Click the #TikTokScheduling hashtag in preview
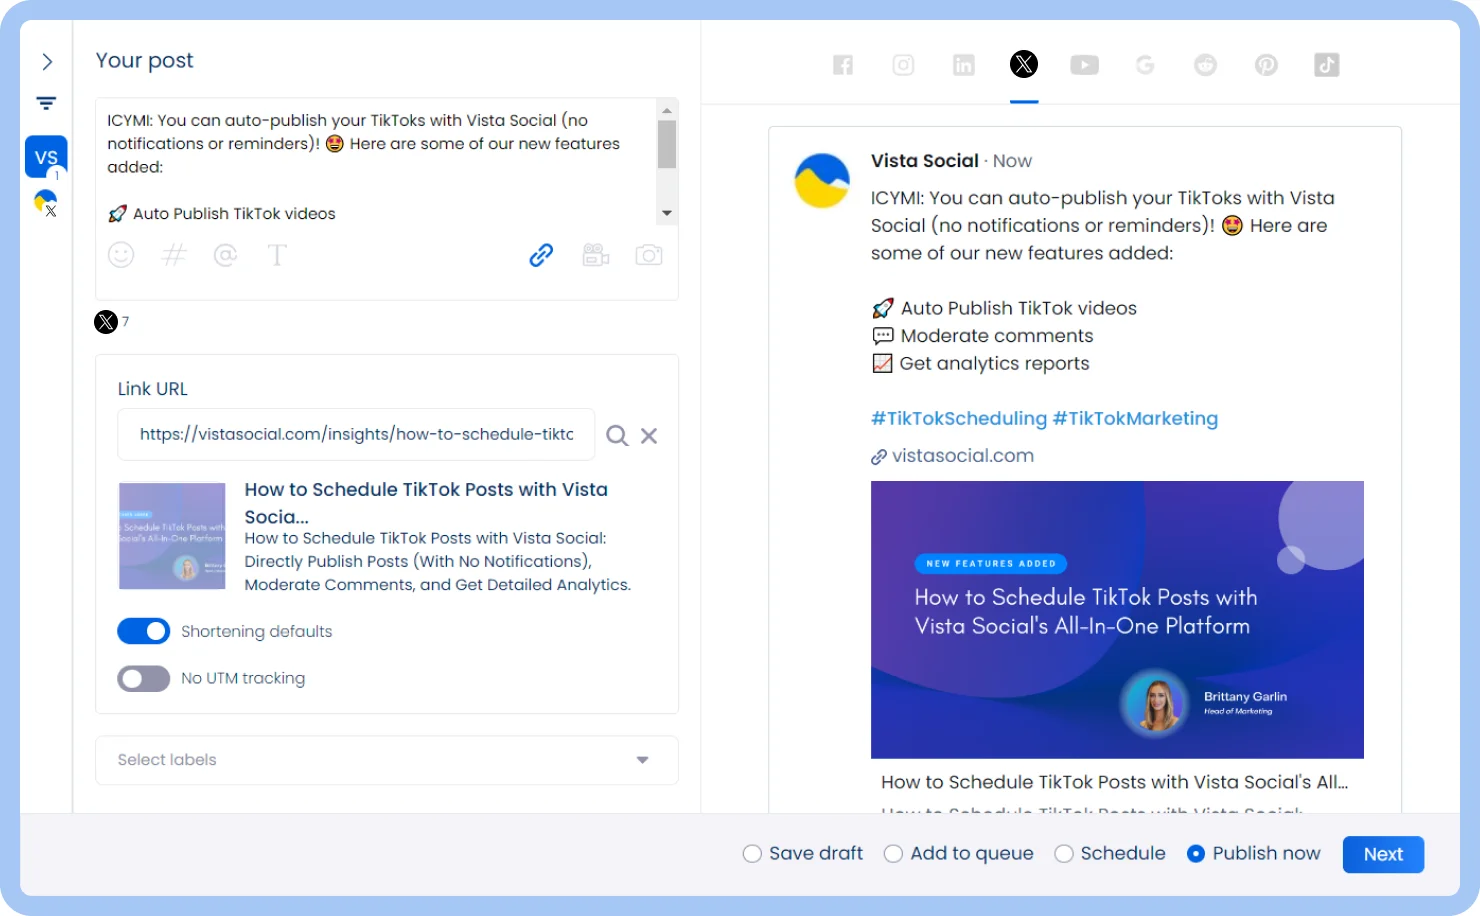 tap(958, 418)
